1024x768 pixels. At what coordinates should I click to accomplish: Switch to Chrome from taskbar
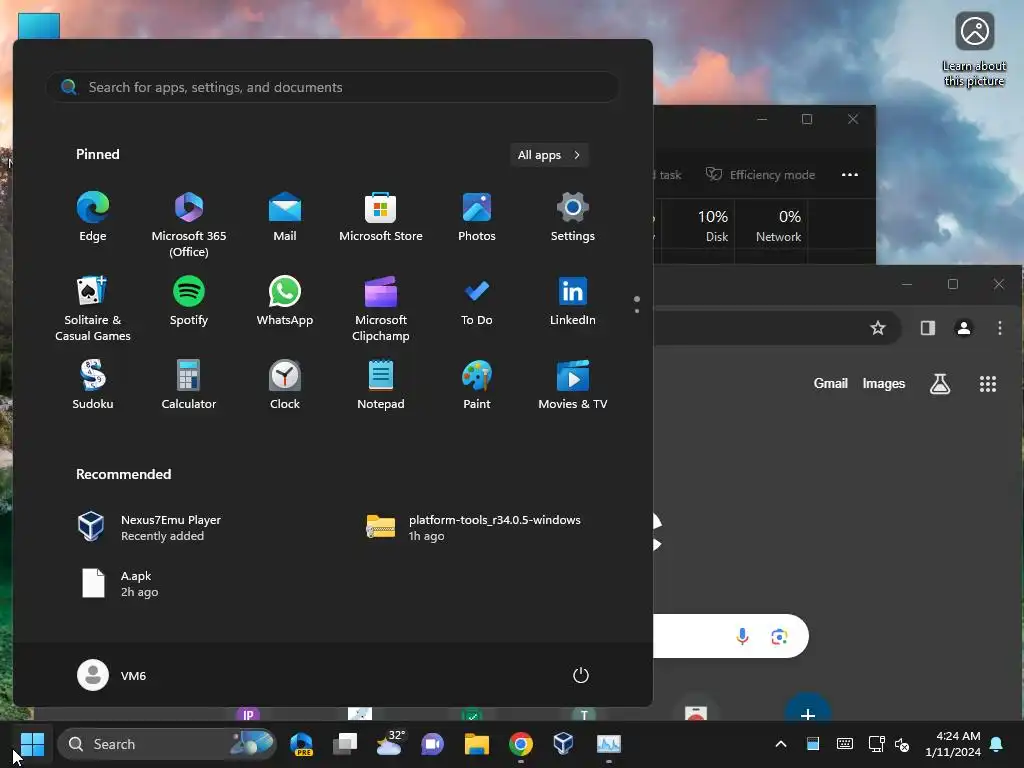click(x=521, y=744)
